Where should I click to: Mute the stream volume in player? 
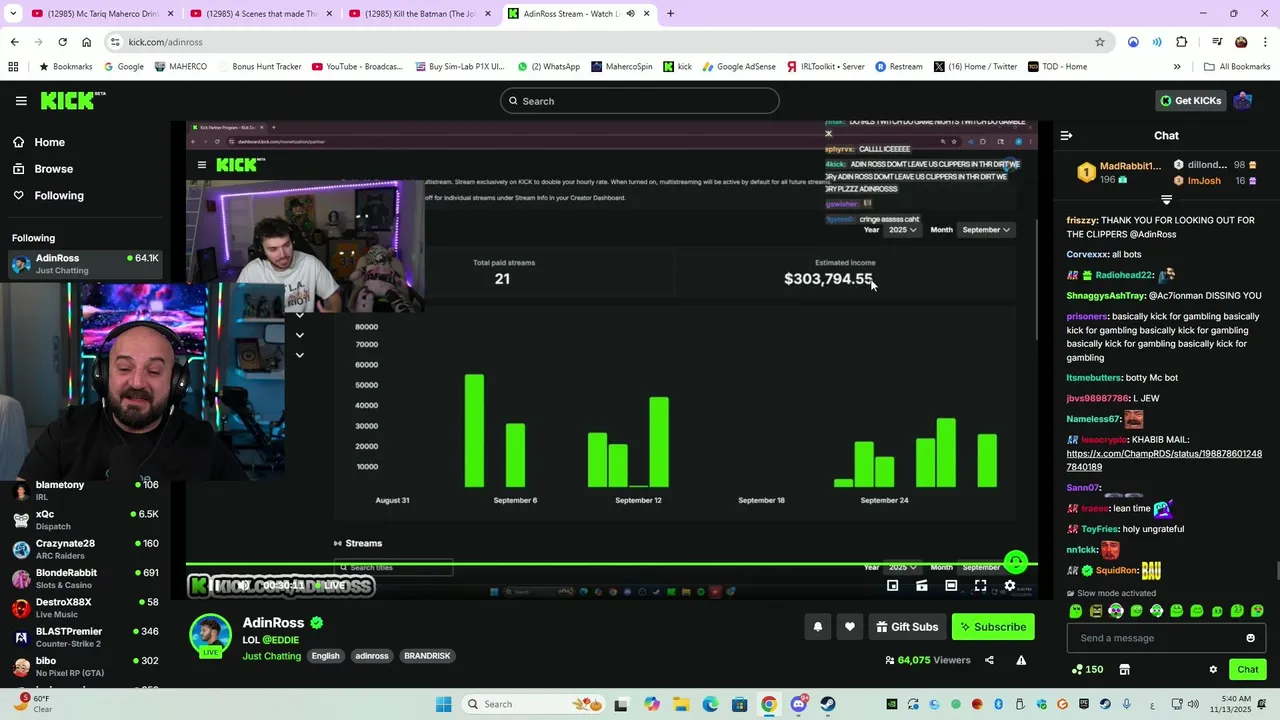click(243, 586)
